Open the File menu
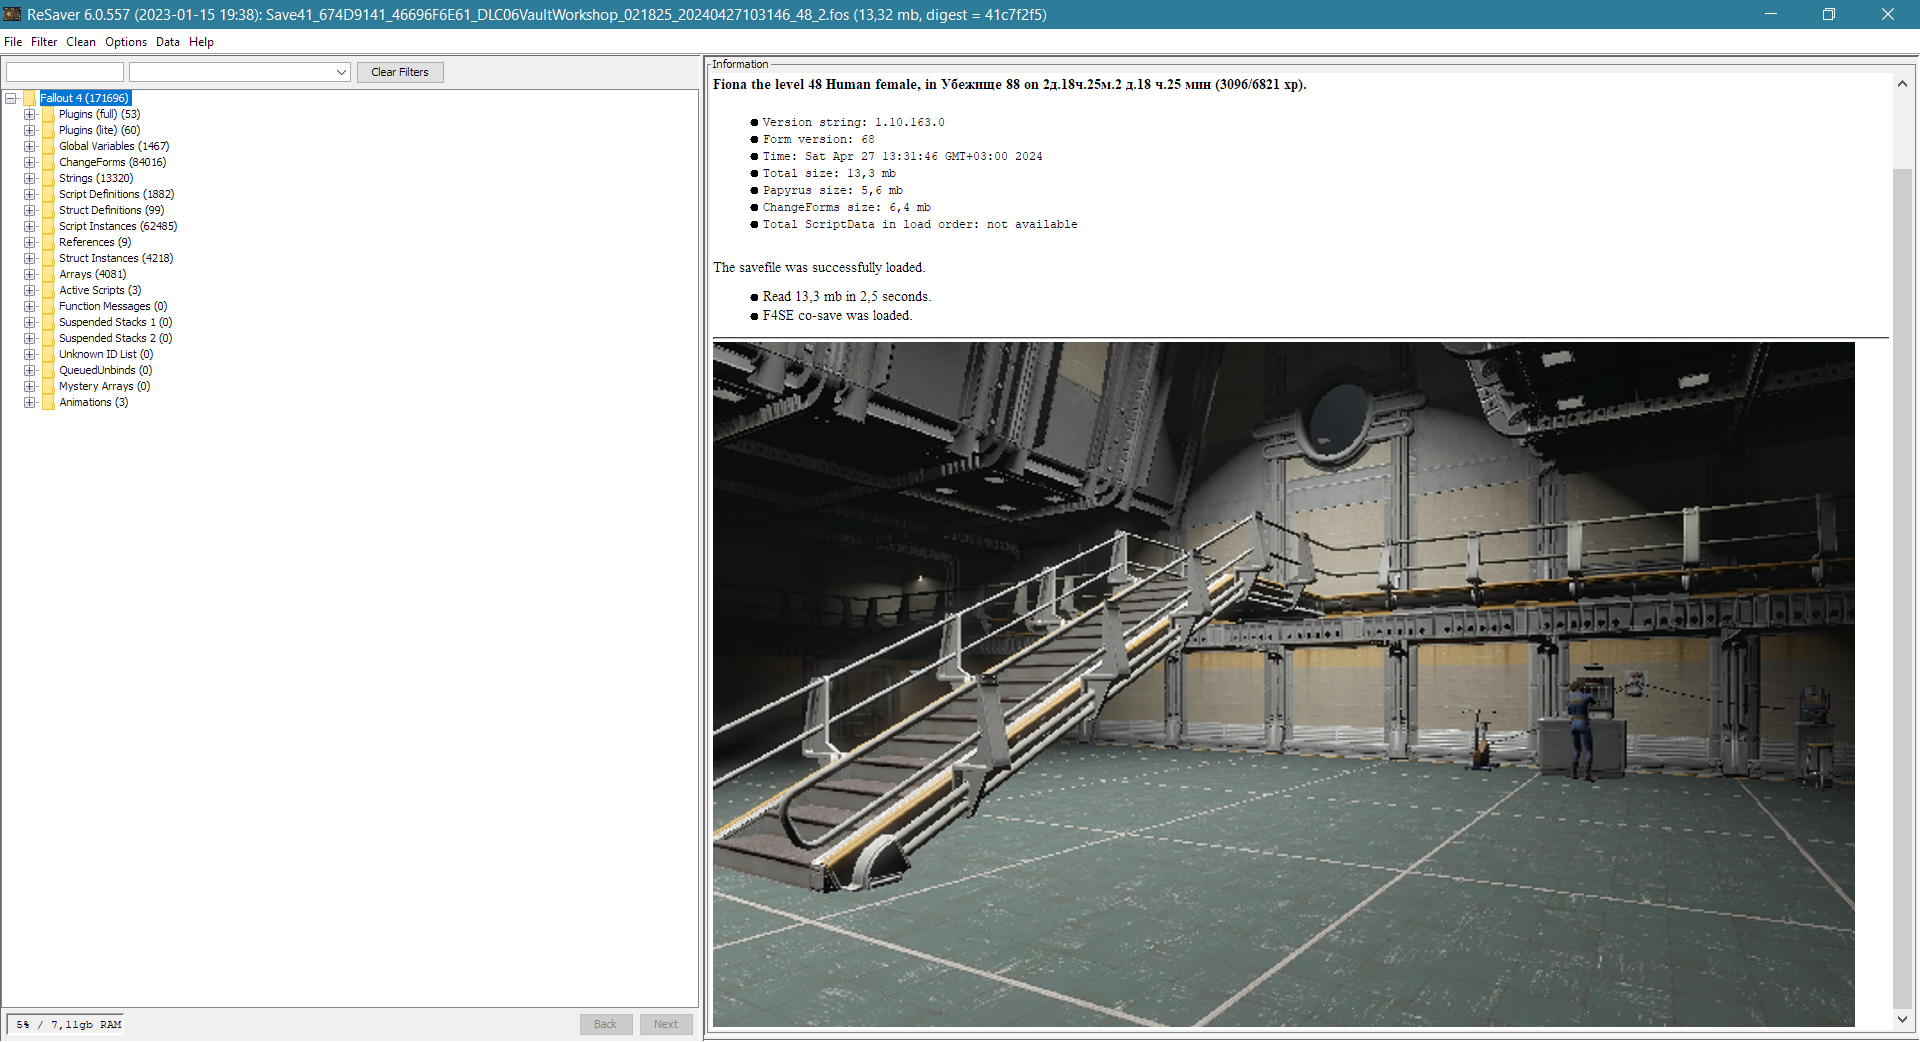This screenshot has width=1920, height=1042. [13, 42]
